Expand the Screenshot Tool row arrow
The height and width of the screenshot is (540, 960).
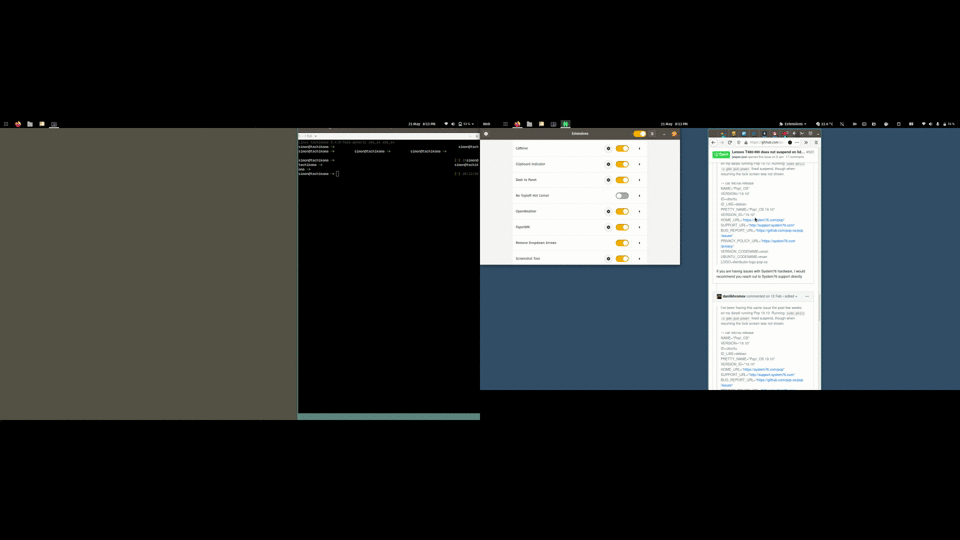[639, 258]
